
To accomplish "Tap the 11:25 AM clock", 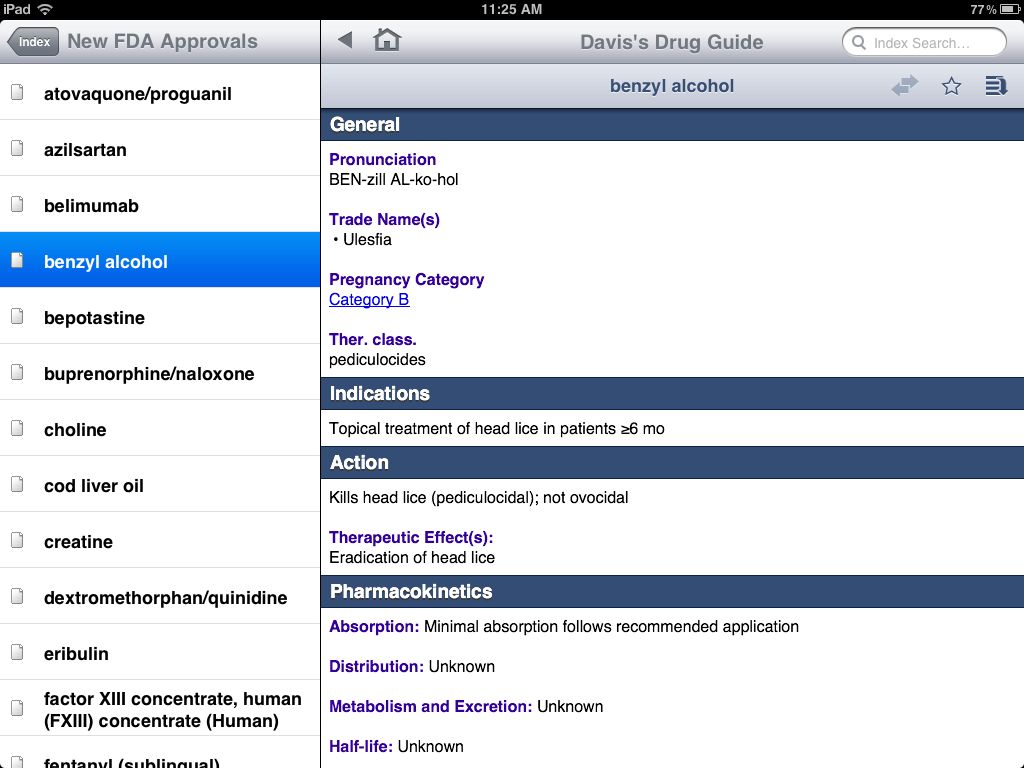I will tap(511, 9).
